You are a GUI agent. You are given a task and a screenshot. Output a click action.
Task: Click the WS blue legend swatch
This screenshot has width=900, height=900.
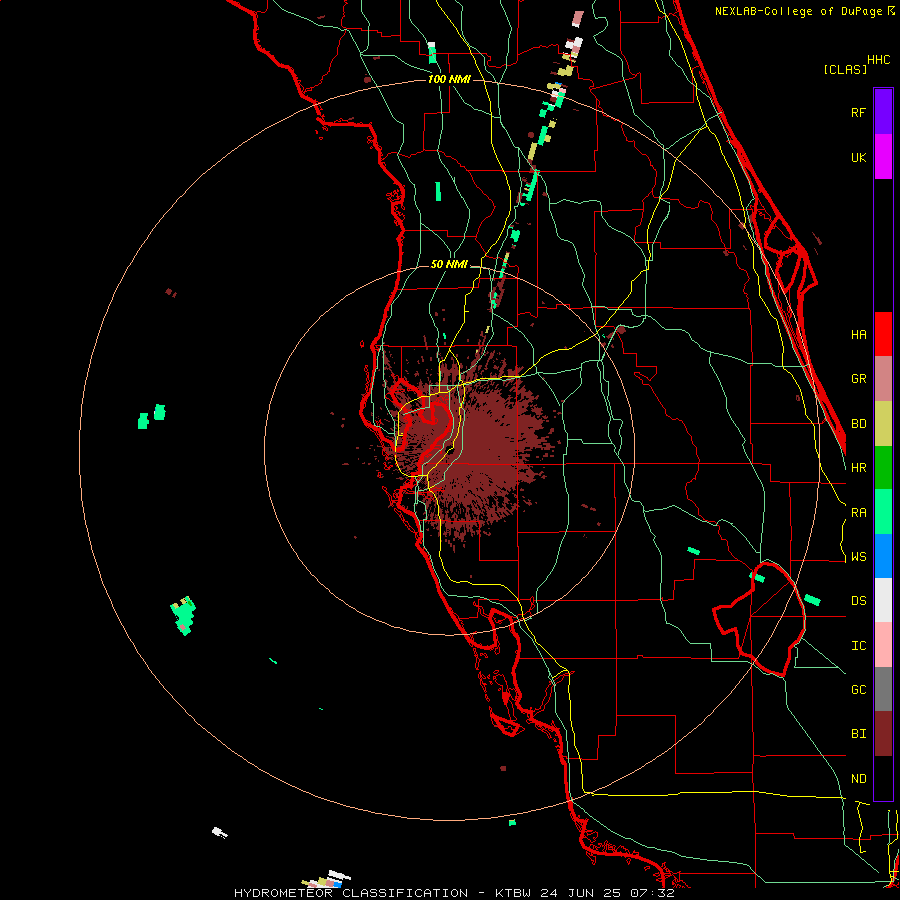pyautogui.click(x=883, y=556)
